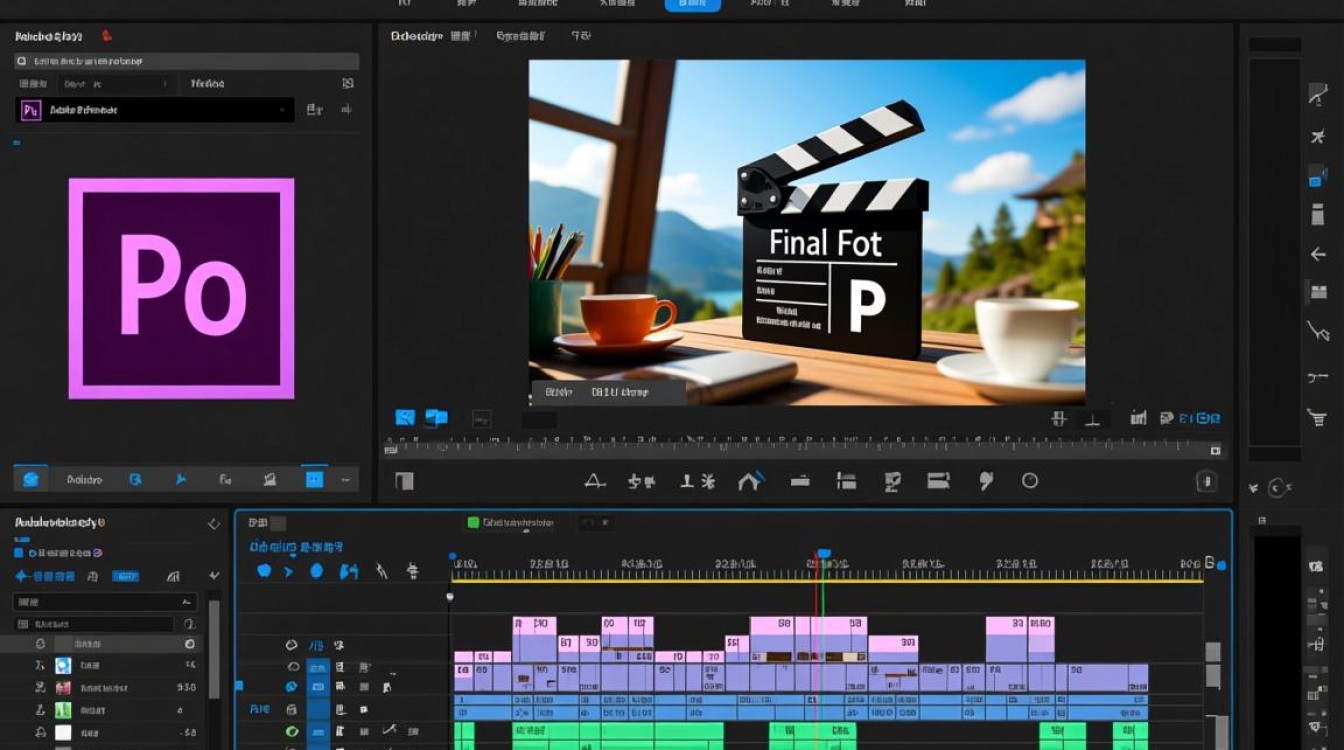Image resolution: width=1344 pixels, height=750 pixels.
Task: Click the gray dimmed icon next to blue monitor icons
Action: tap(481, 418)
